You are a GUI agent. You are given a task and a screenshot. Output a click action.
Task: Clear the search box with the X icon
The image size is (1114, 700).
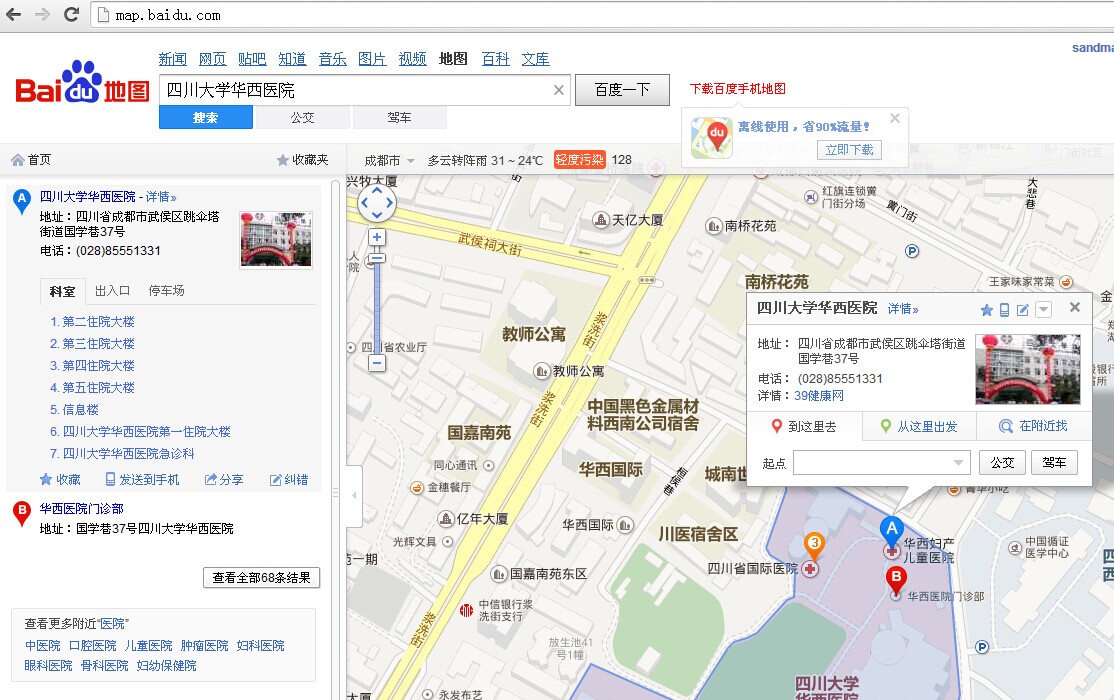click(x=559, y=90)
